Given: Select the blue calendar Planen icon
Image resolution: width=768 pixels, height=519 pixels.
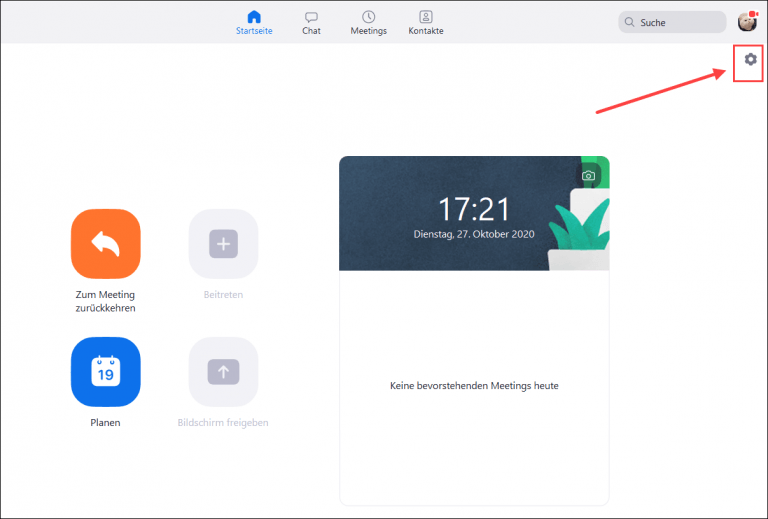Looking at the screenshot, I should (x=106, y=372).
